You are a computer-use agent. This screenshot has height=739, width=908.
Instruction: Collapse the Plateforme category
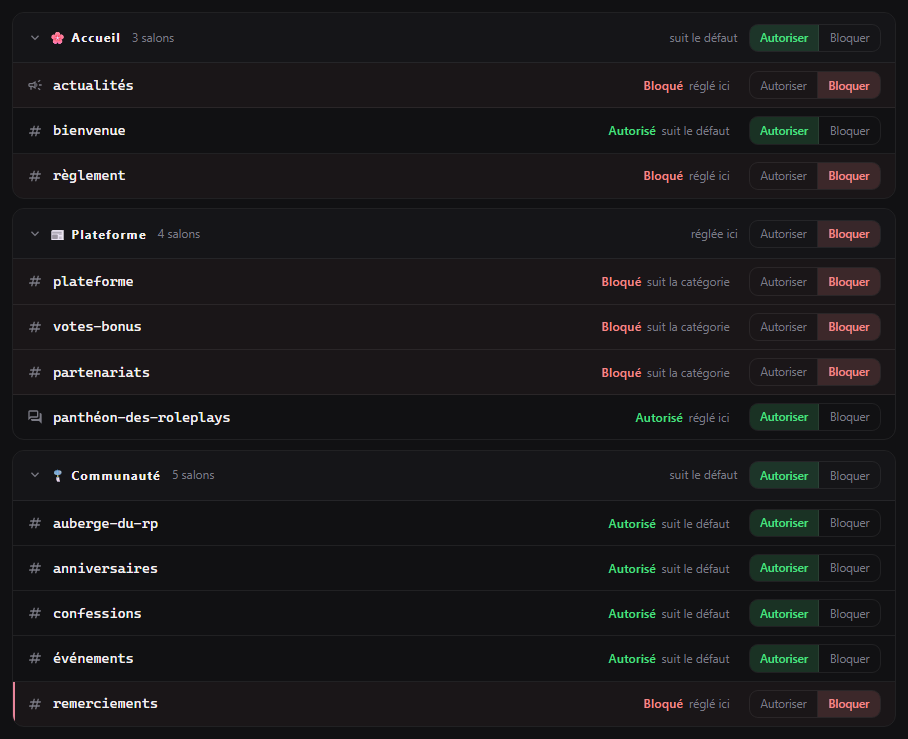(35, 234)
